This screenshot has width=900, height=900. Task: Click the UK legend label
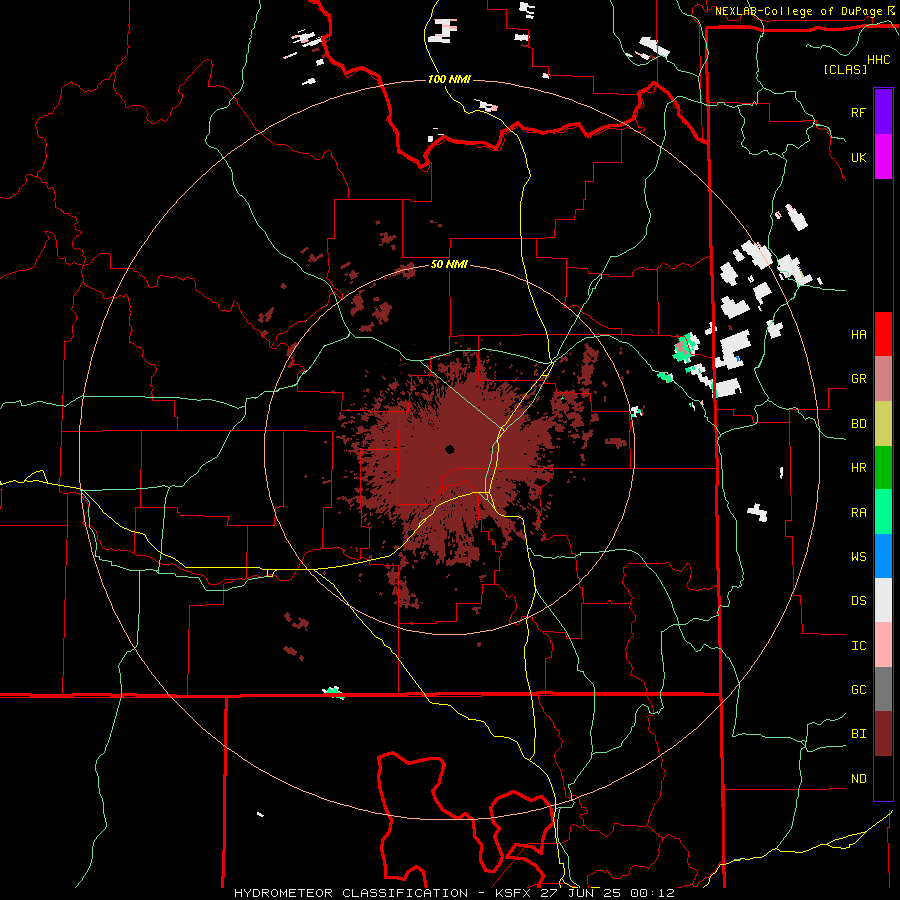[859, 157]
